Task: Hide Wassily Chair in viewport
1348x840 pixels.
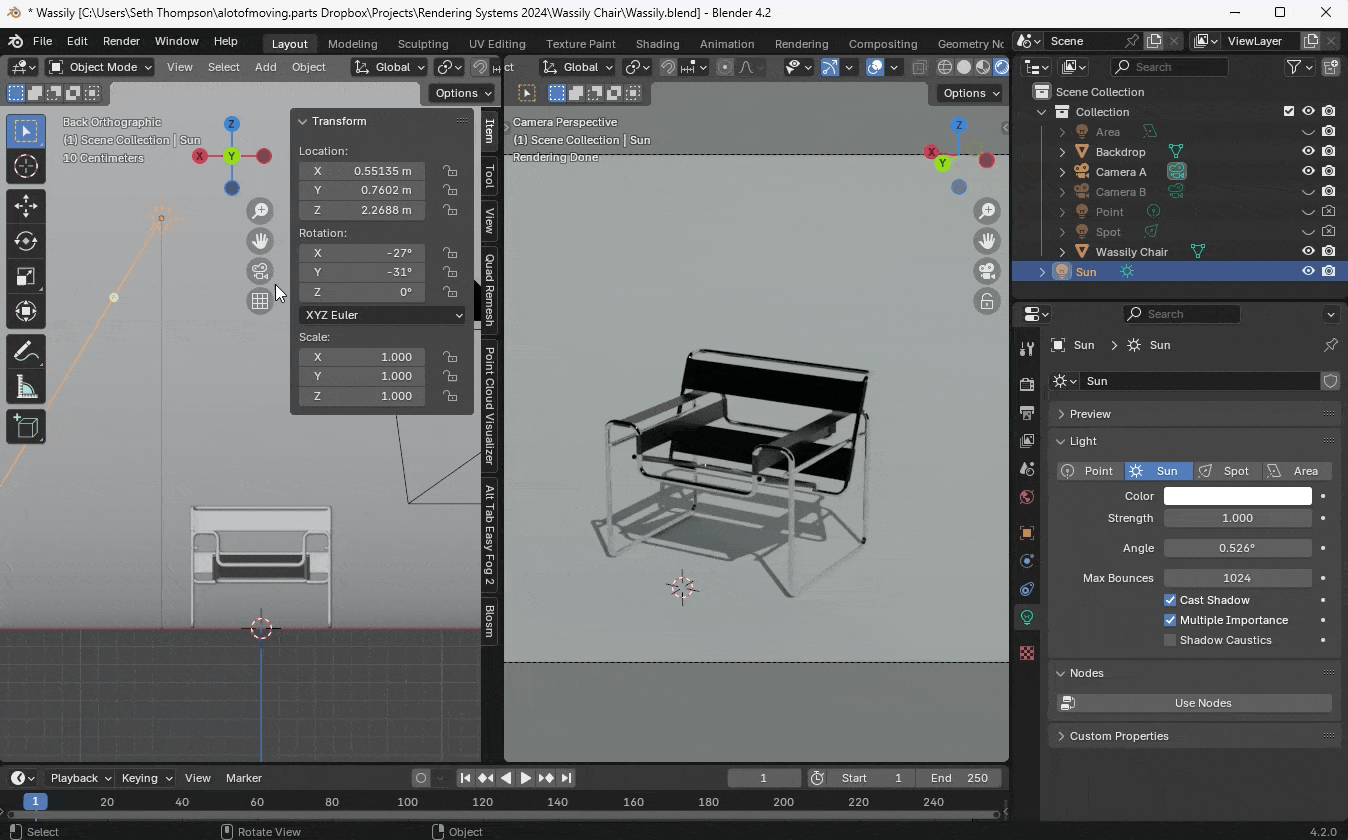Action: coord(1307,252)
